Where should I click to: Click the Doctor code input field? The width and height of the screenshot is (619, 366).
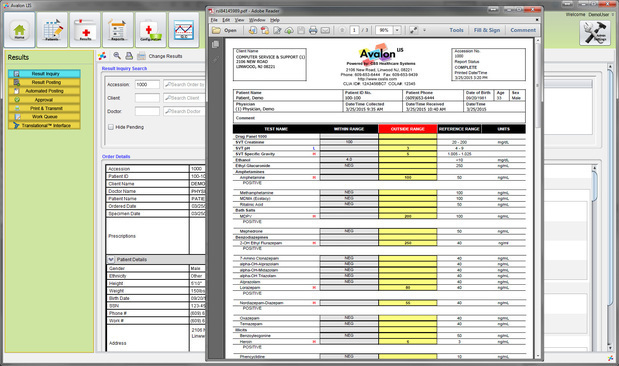pyautogui.click(x=147, y=111)
